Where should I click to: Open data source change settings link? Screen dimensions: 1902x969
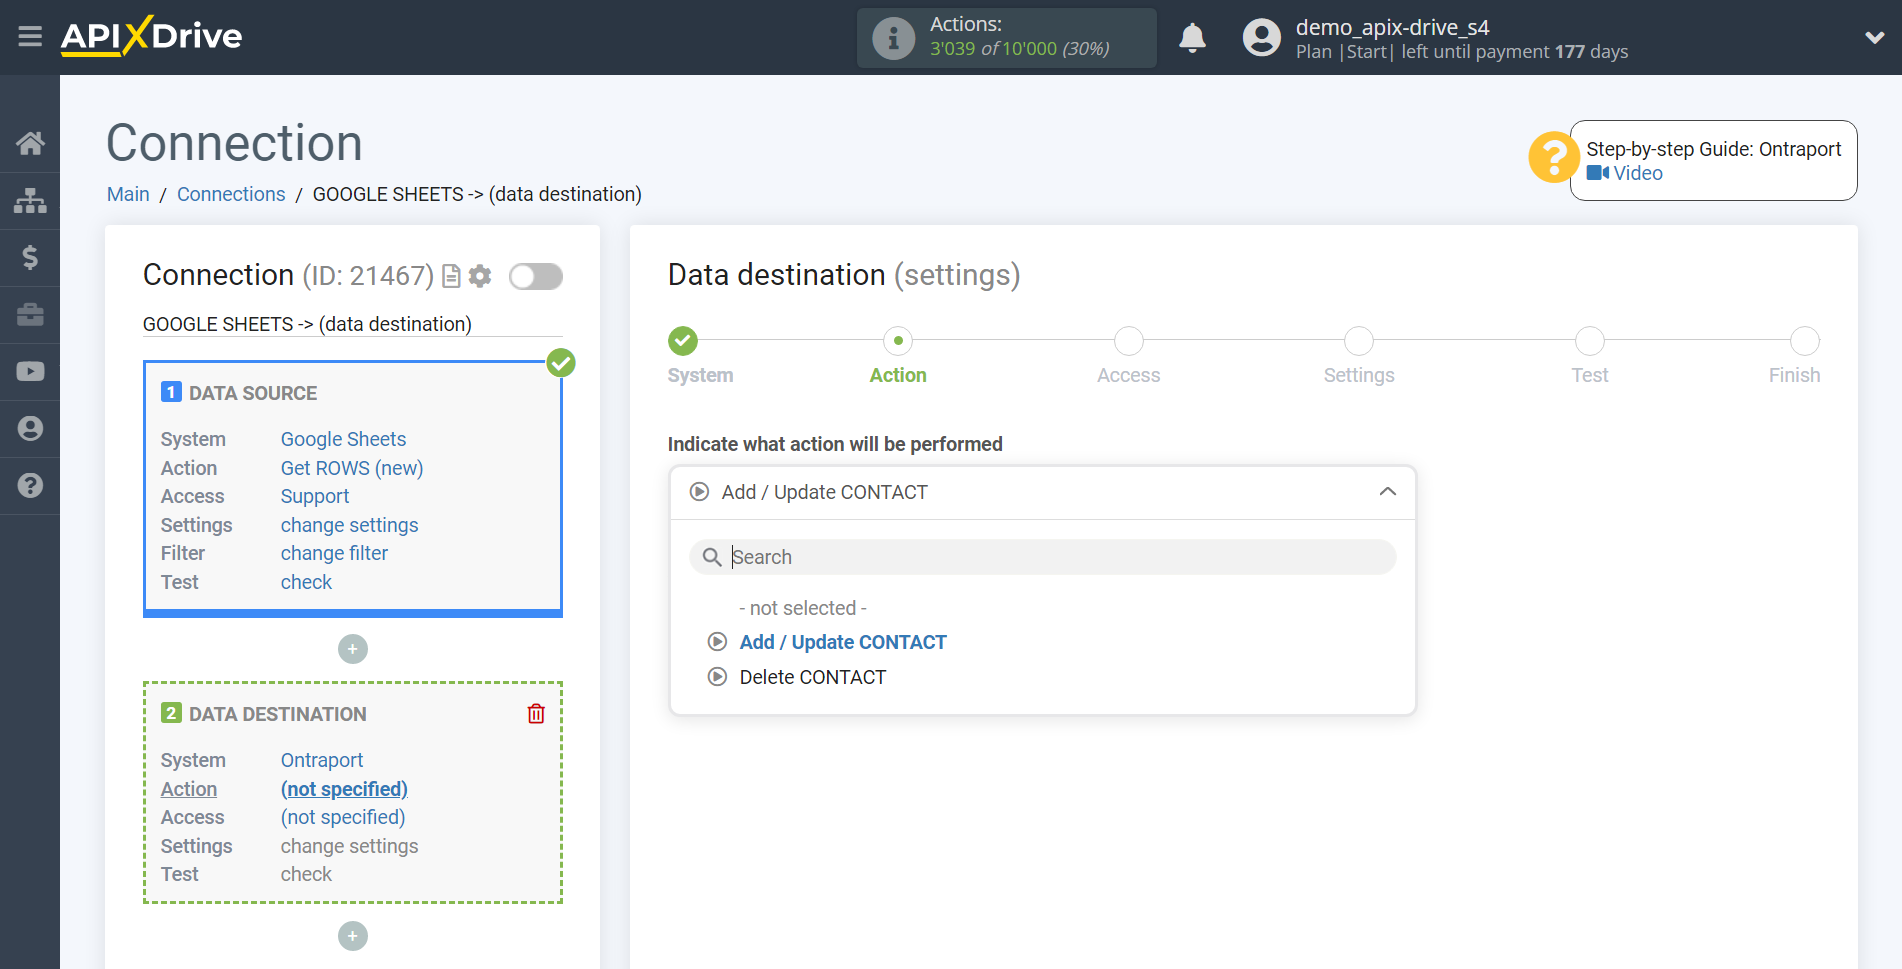click(x=349, y=525)
